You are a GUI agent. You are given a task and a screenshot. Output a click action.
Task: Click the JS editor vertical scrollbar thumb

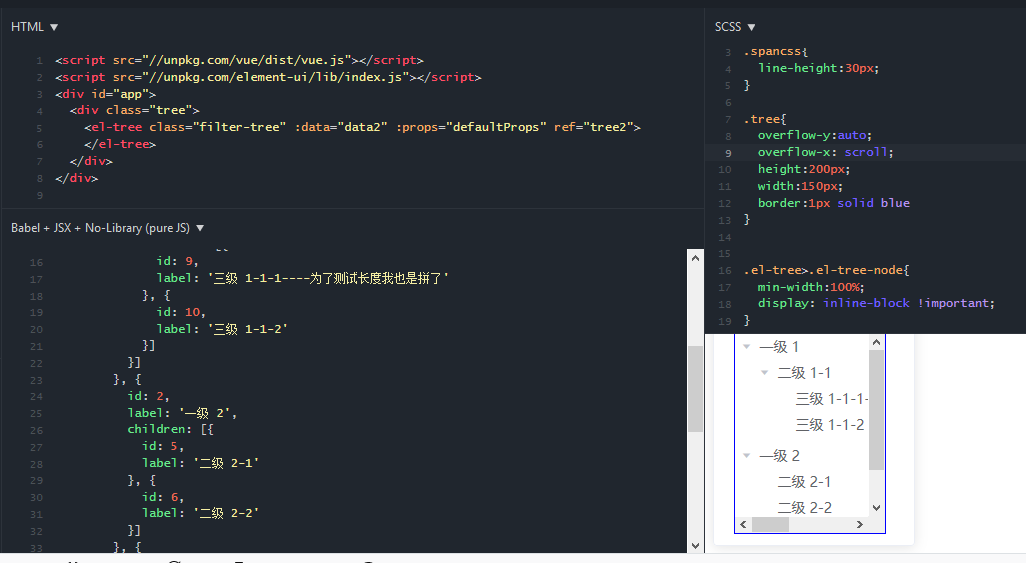tap(695, 389)
